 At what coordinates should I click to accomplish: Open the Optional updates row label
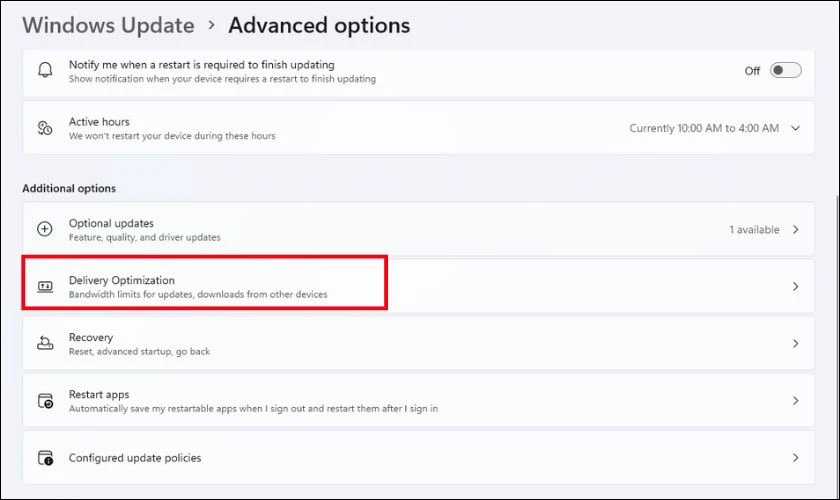point(111,223)
